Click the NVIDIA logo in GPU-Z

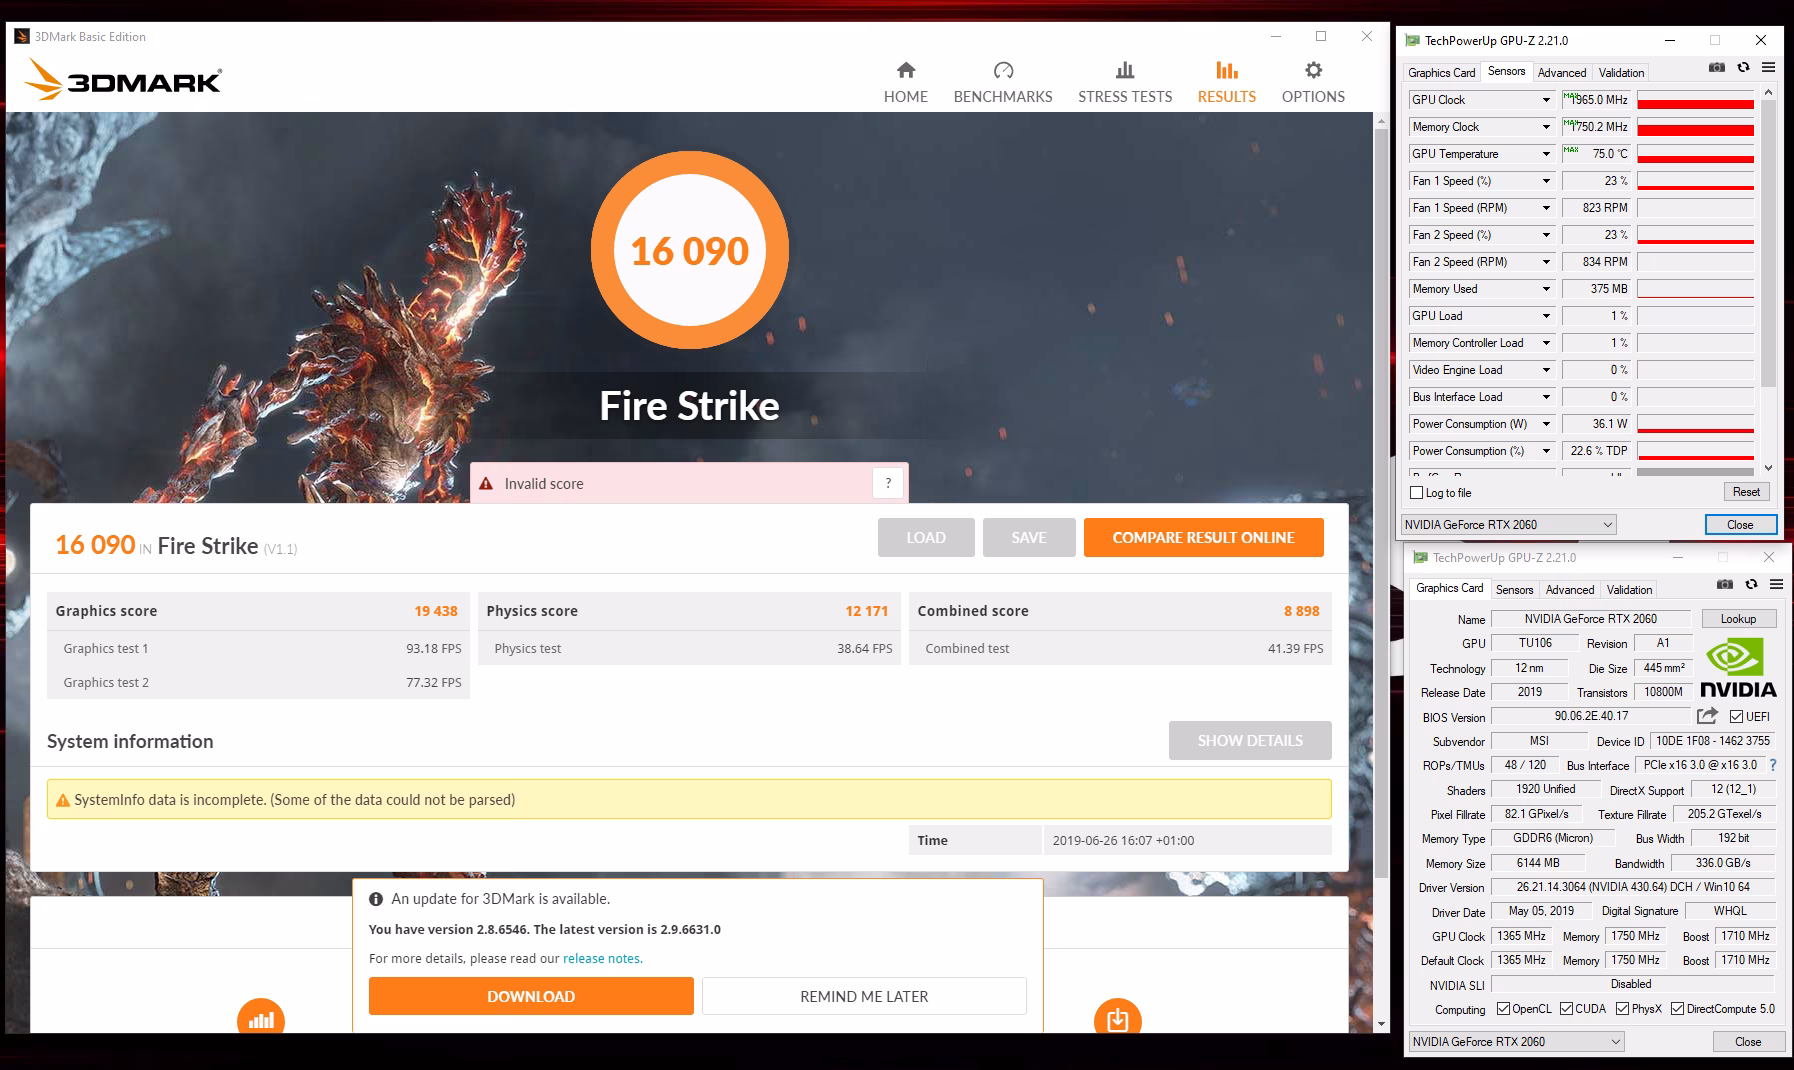coord(1738,667)
